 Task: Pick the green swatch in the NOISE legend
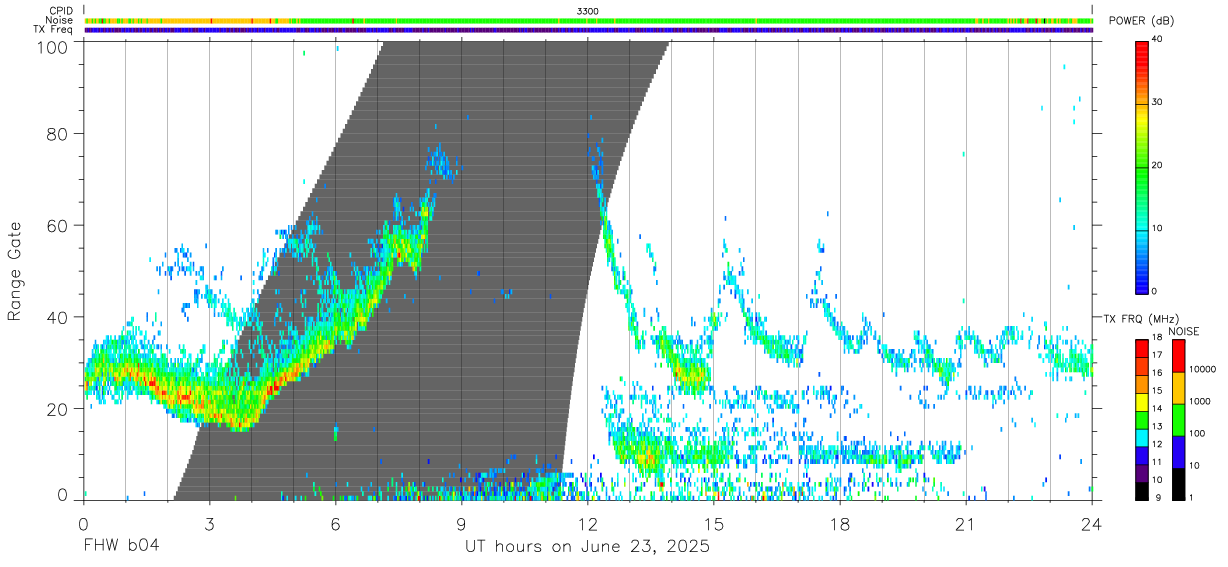pyautogui.click(x=1179, y=419)
